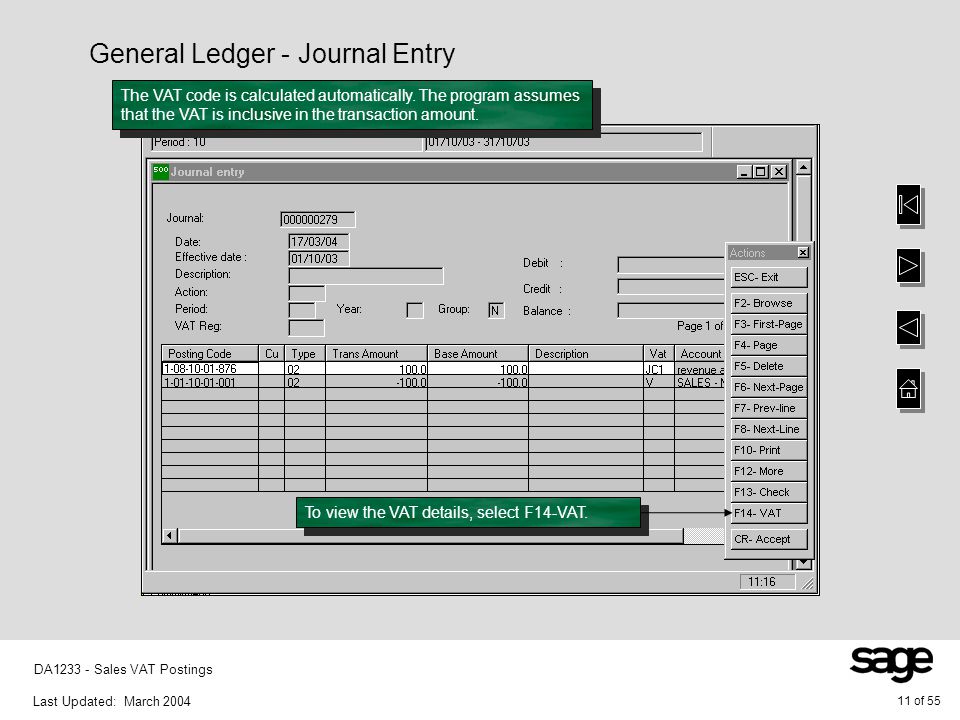
Task: Click the Debit total field
Action: point(671,264)
